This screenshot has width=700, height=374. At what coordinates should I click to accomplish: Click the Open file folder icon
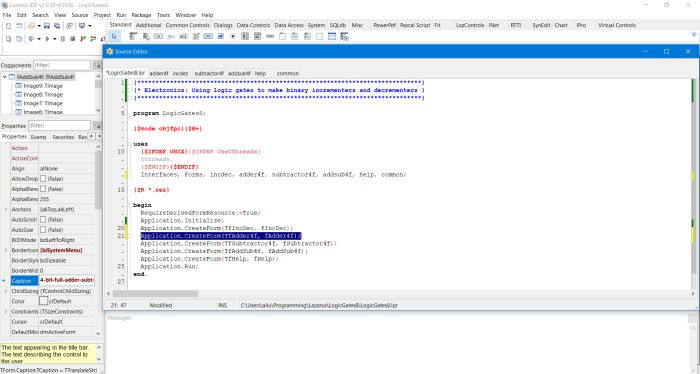click(x=31, y=26)
